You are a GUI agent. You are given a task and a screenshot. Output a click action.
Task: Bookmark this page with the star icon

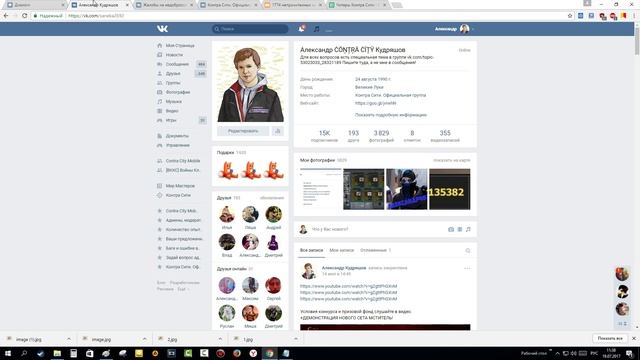point(570,16)
